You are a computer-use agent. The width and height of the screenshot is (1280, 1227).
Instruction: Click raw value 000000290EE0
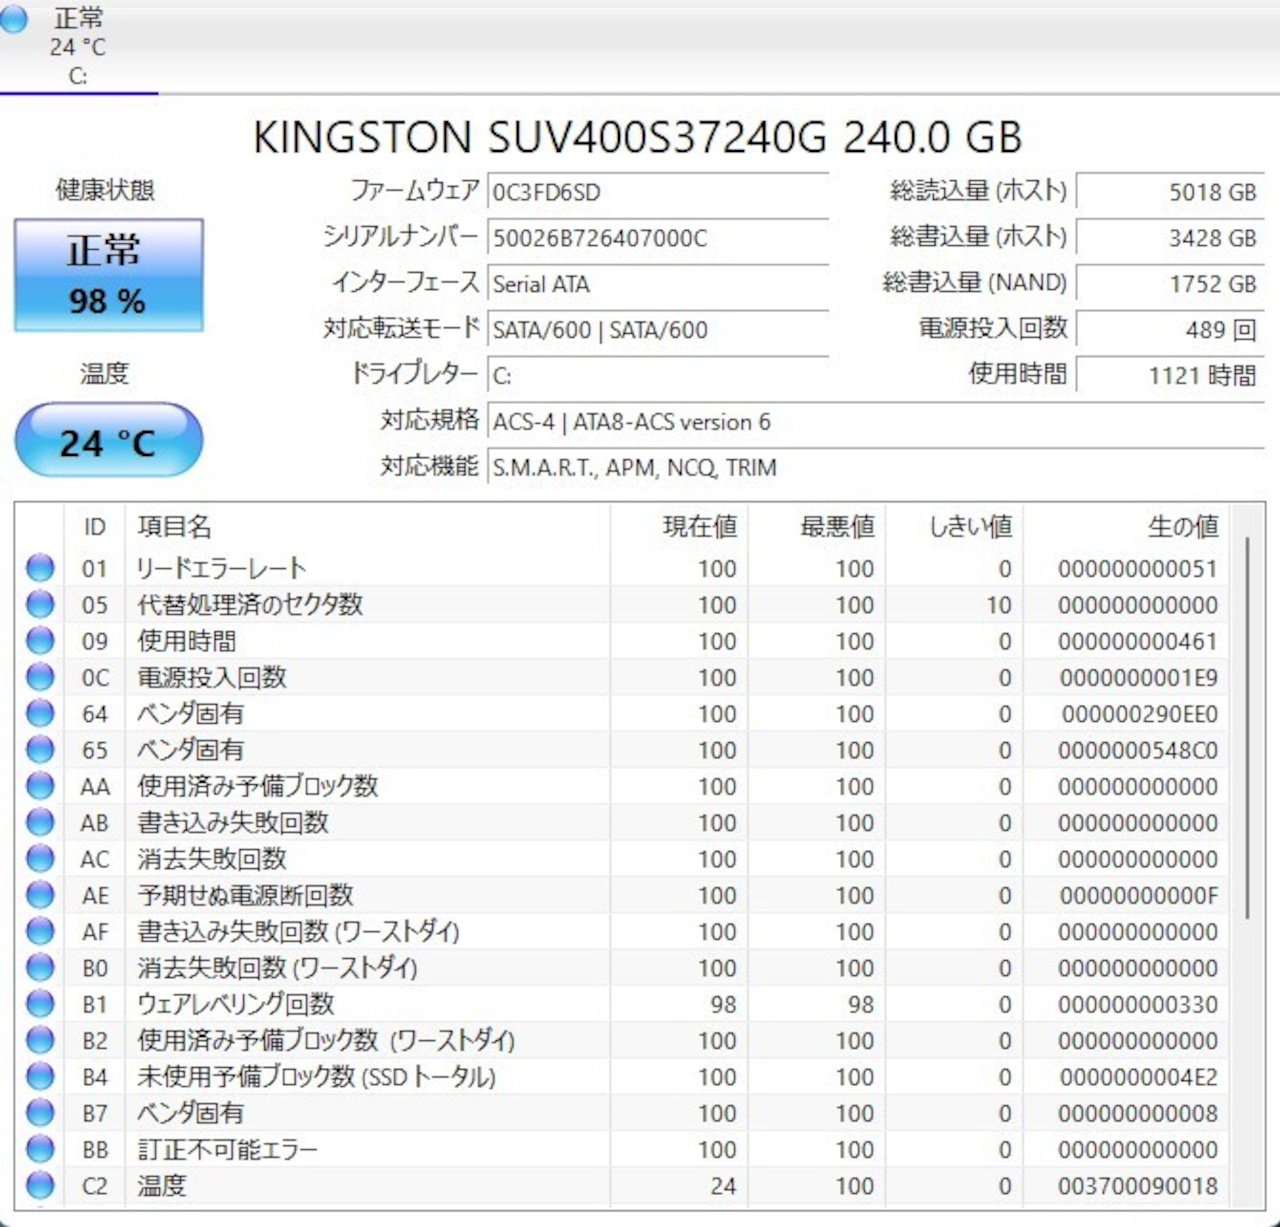pyautogui.click(x=1138, y=714)
